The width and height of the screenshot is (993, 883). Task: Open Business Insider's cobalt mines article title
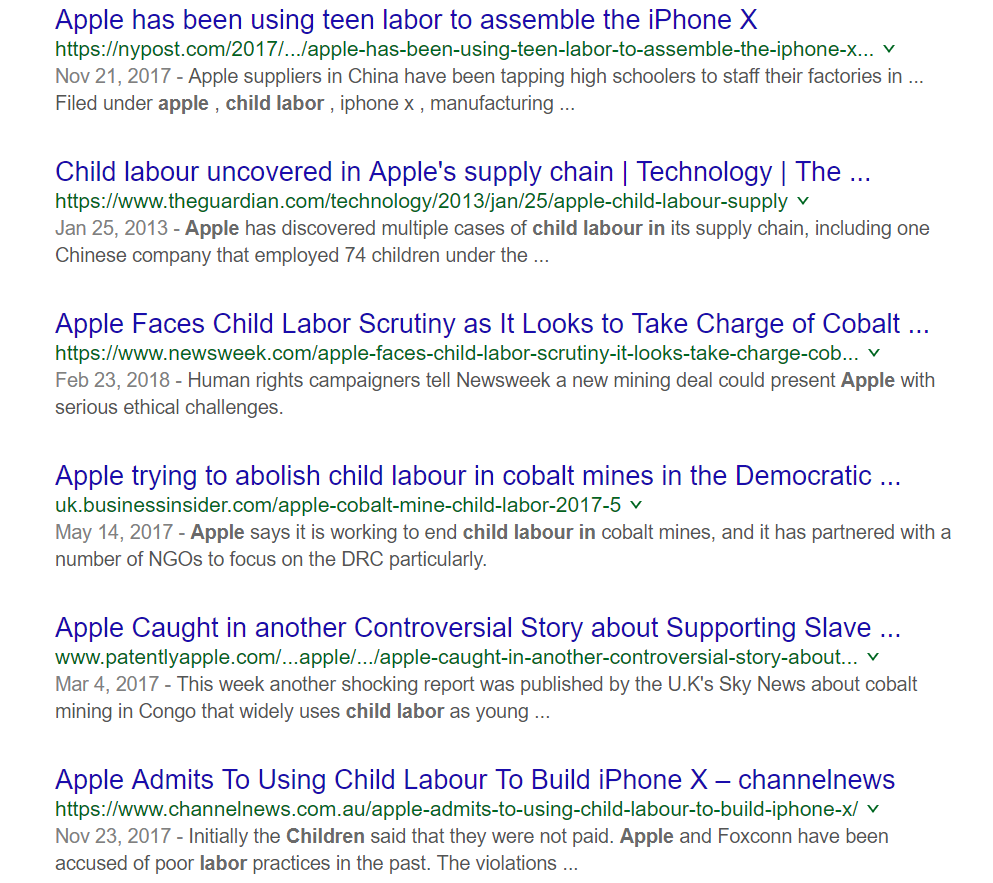pos(478,475)
